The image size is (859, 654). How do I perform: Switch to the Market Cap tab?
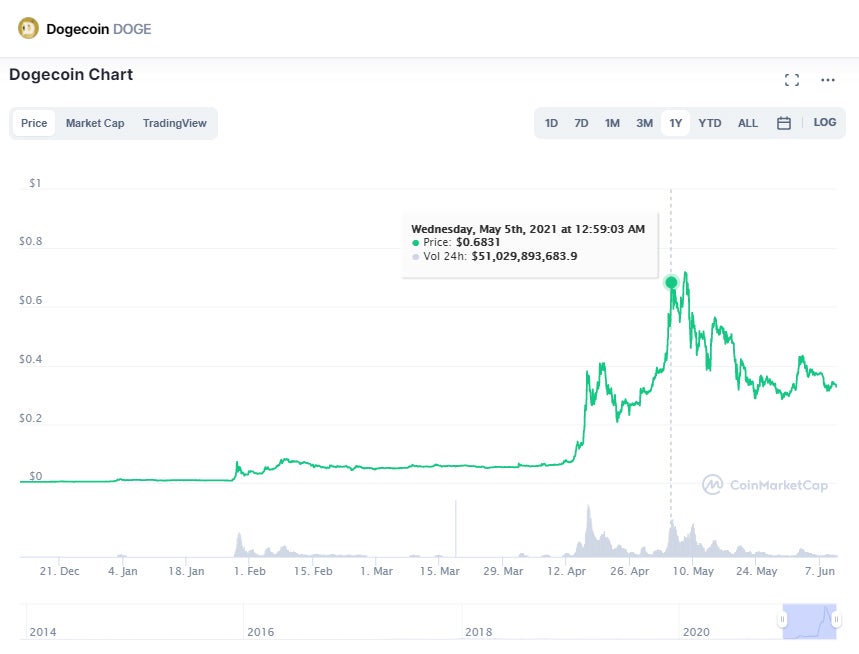pos(95,123)
